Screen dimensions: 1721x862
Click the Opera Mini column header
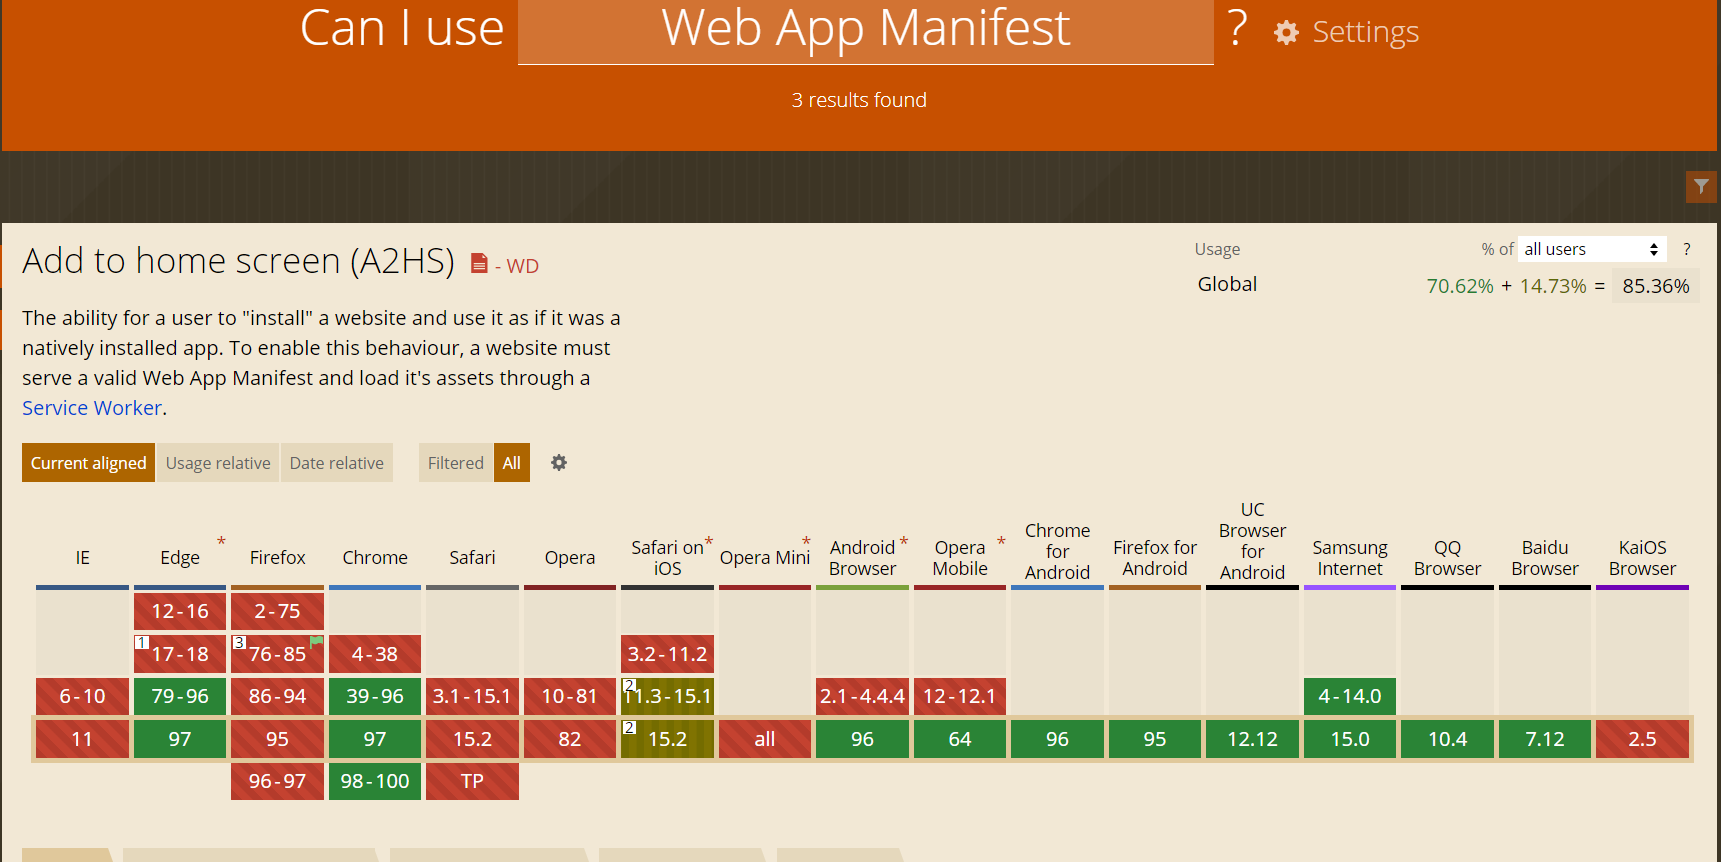pyautogui.click(x=765, y=558)
